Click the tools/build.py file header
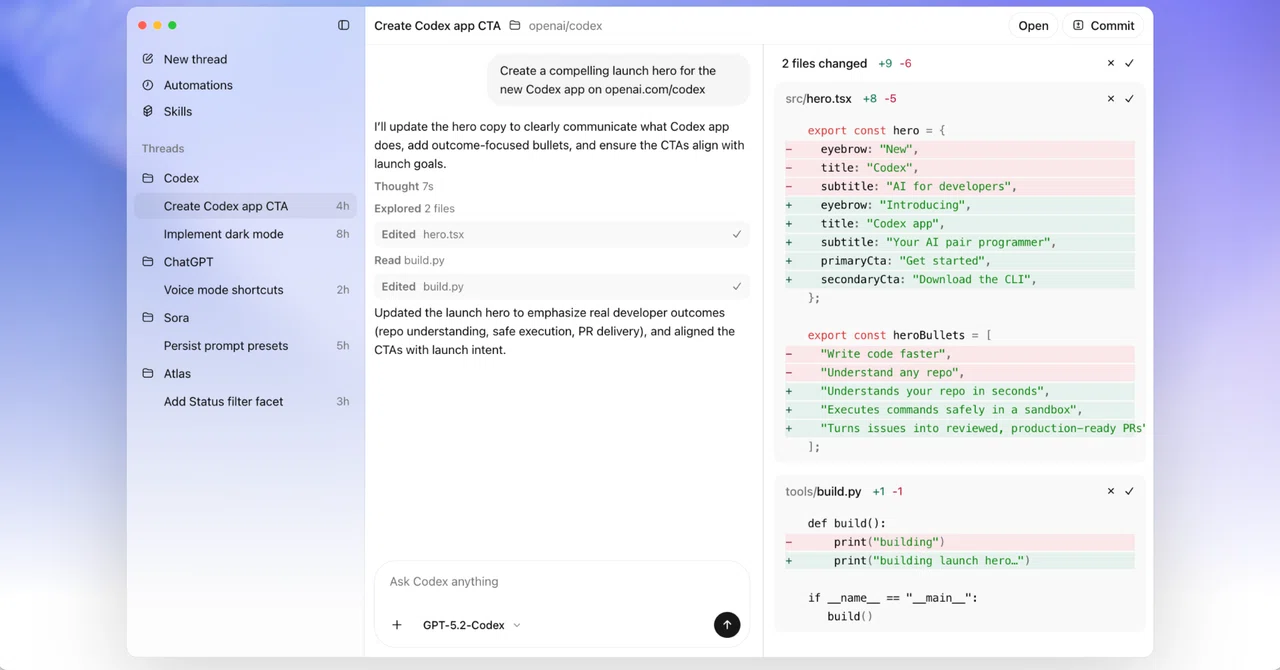The width and height of the screenshot is (1280, 670). coord(960,491)
